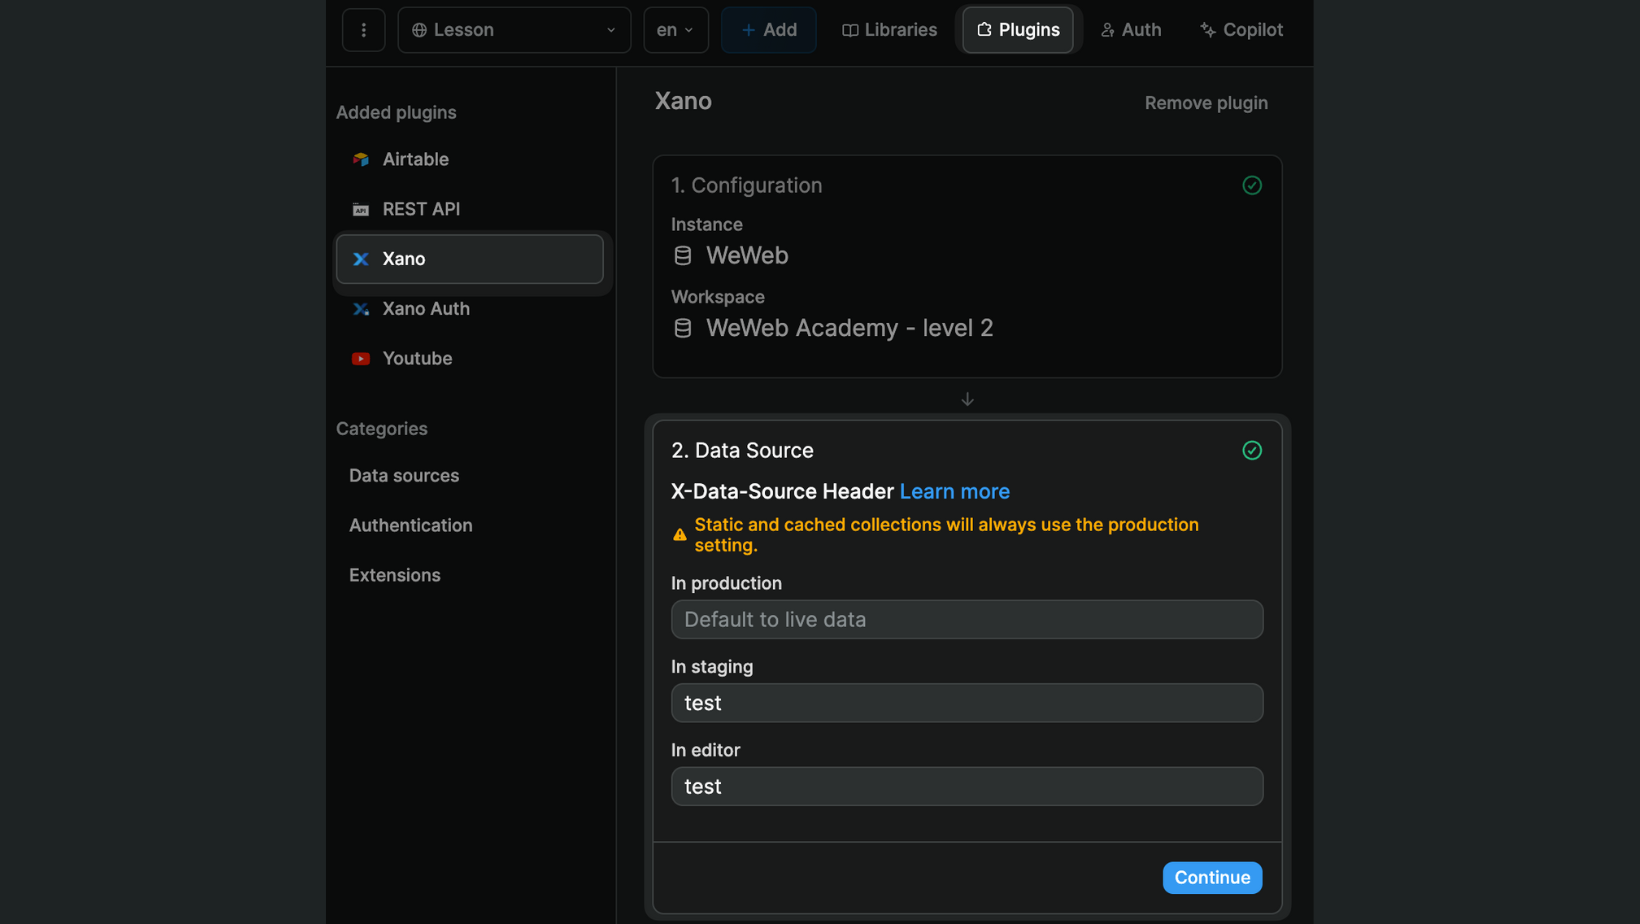
Task: Click the warning icon about cached collections
Action: pyautogui.click(x=678, y=535)
